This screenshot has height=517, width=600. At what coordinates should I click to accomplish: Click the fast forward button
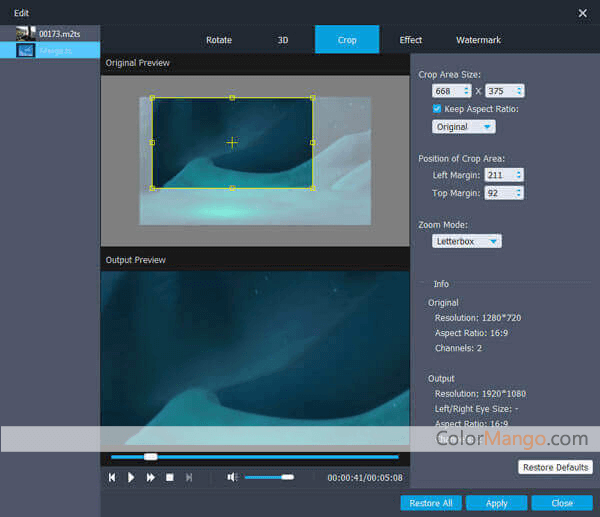click(x=150, y=477)
